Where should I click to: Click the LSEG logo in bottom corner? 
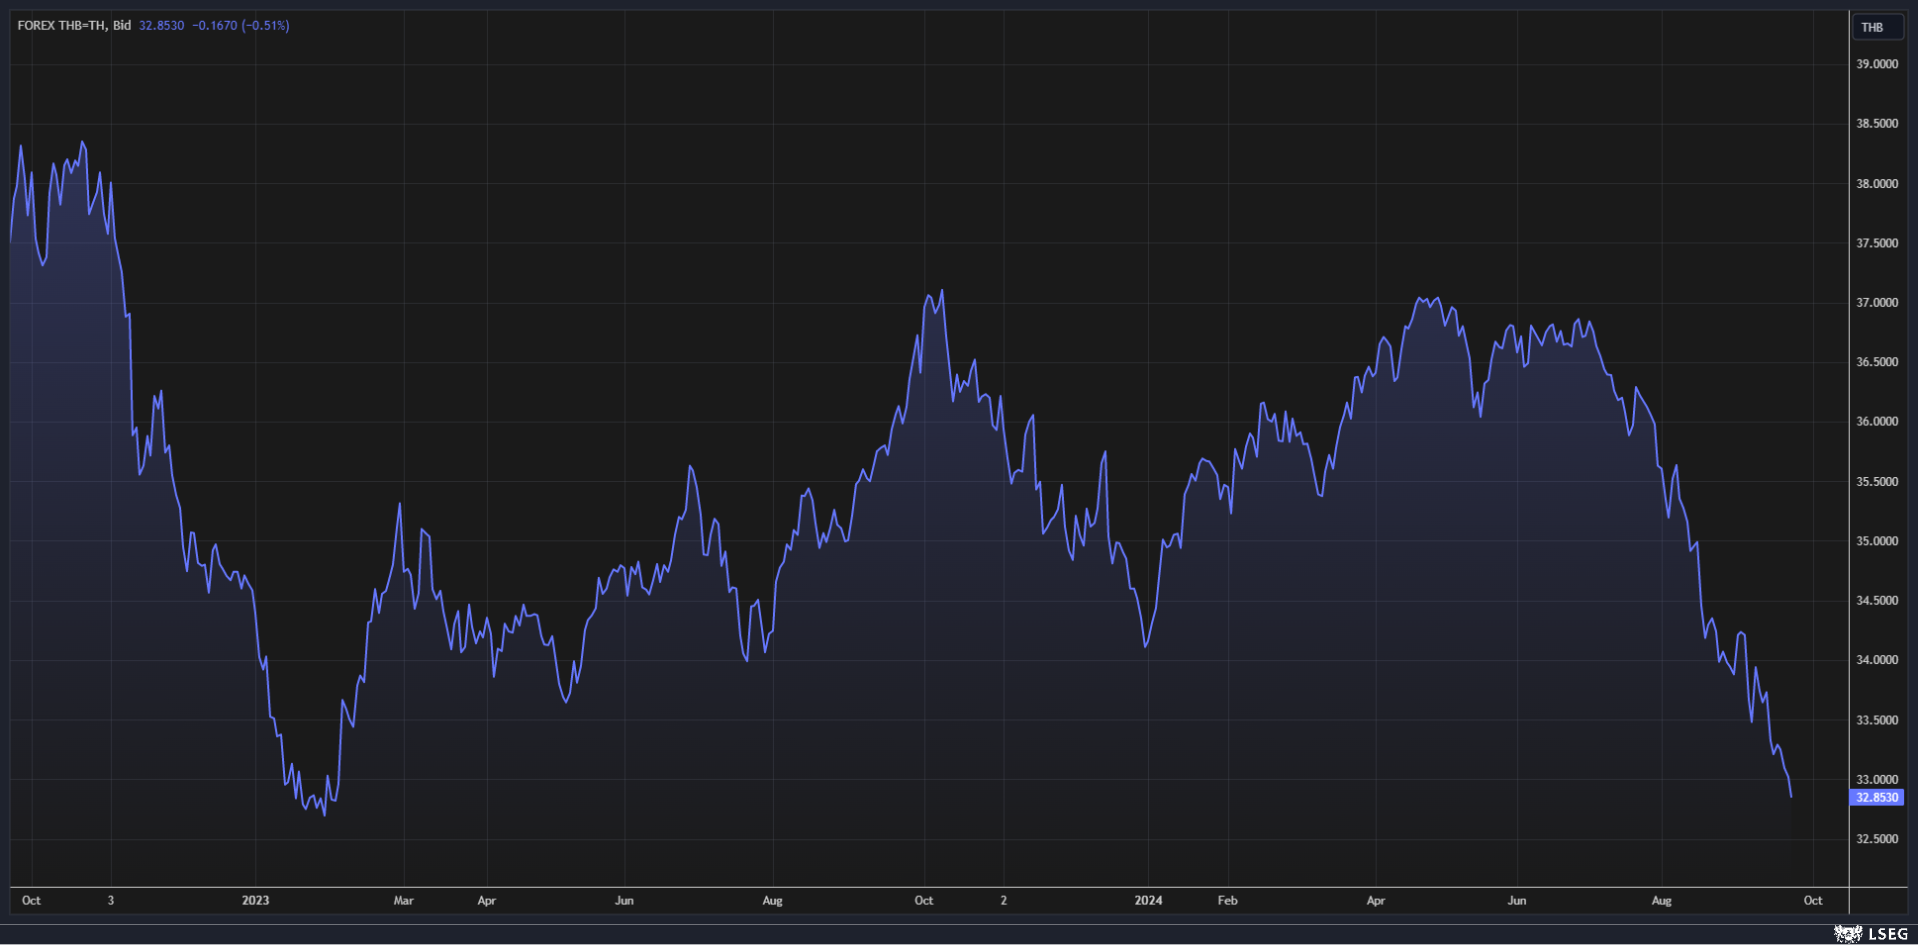point(1872,934)
